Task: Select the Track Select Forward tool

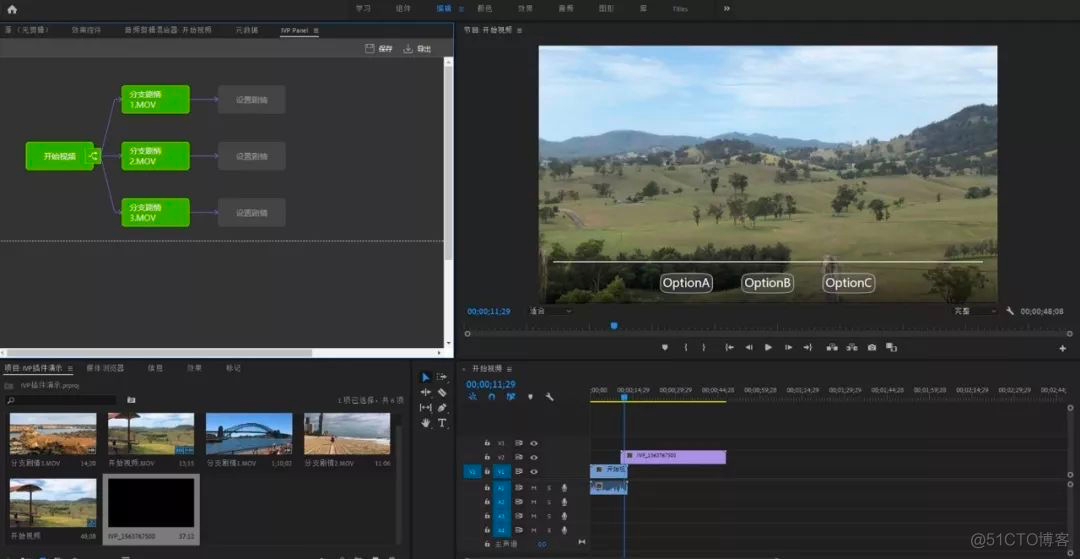Action: pos(442,377)
